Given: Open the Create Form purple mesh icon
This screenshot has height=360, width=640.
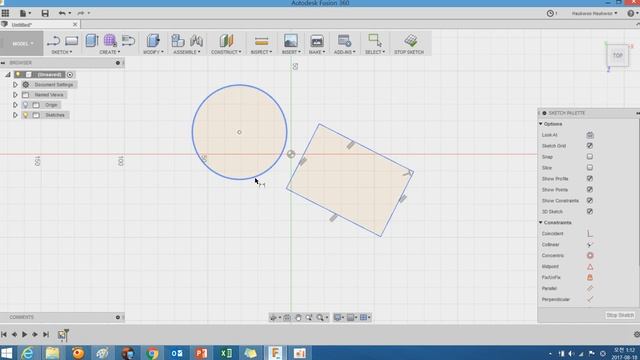Looking at the screenshot, I should 110,40.
